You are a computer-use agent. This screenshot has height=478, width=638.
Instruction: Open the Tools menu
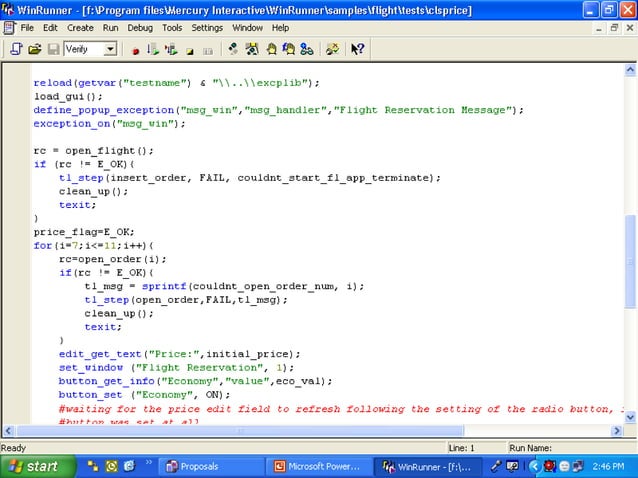pos(172,28)
